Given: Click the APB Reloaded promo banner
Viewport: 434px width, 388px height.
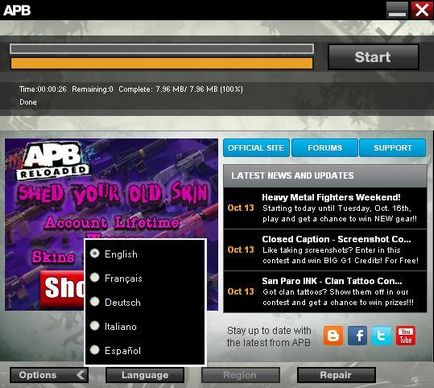Looking at the screenshot, I should (x=111, y=224).
